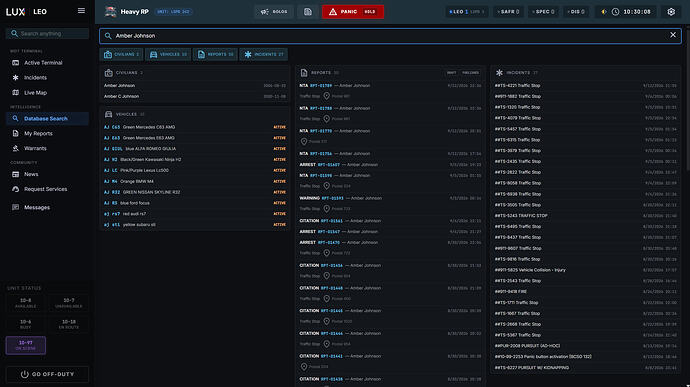Filter results by the Incidents tab
The width and height of the screenshot is (690, 387).
[x=264, y=55]
